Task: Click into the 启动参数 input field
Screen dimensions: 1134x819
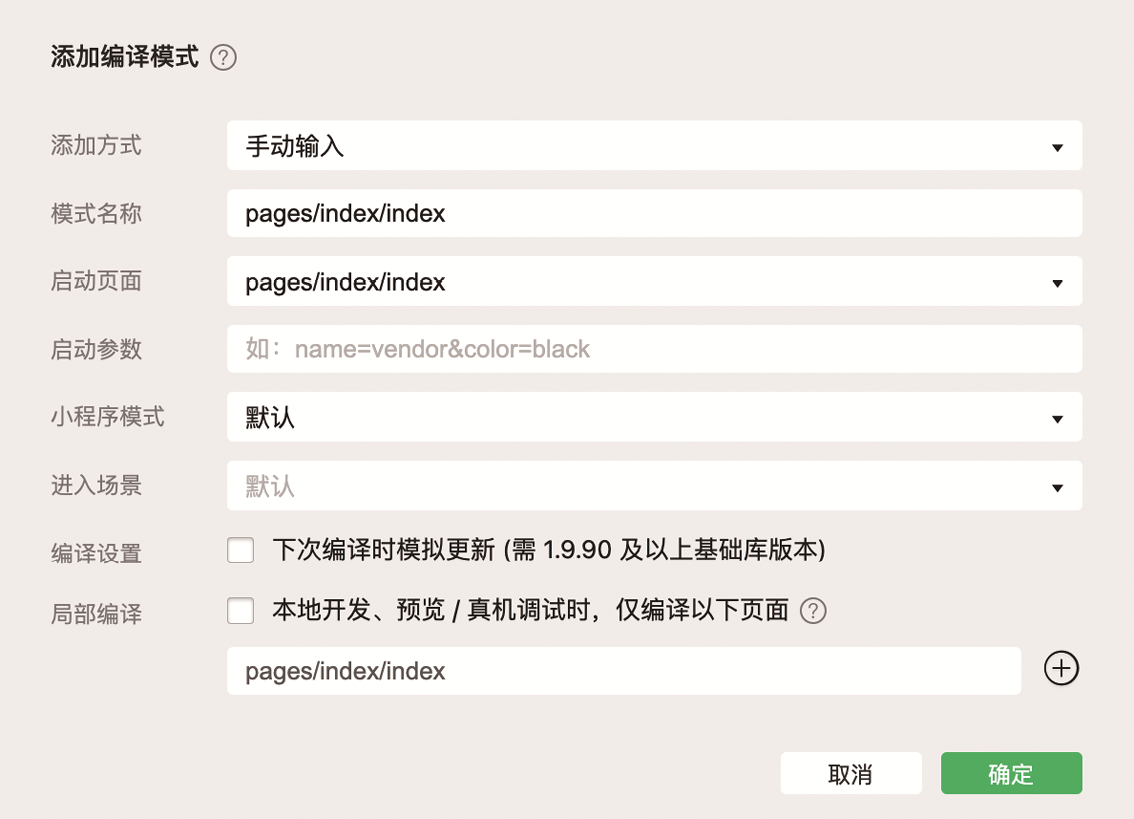Action: (655, 349)
